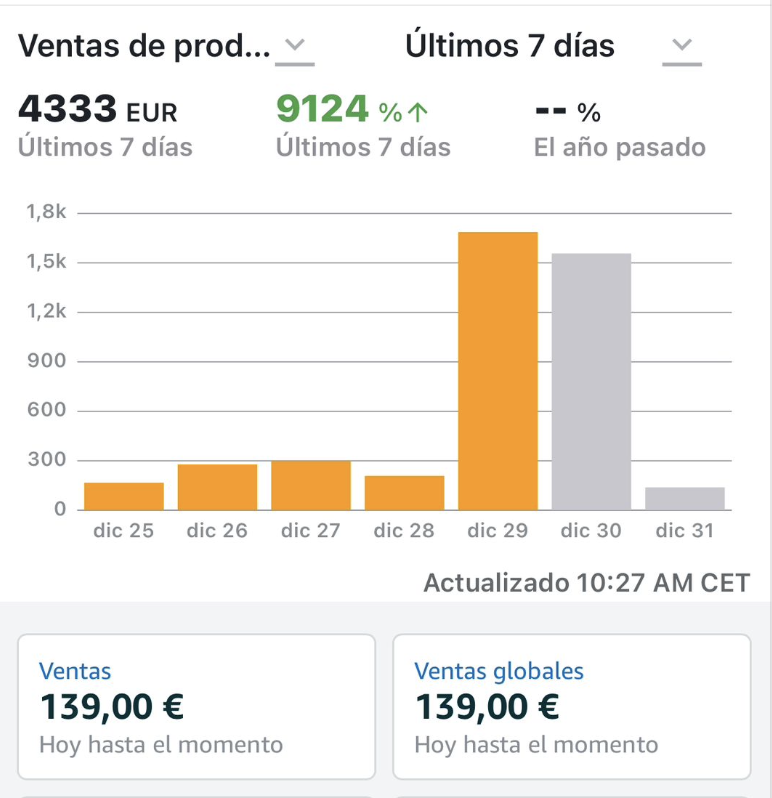This screenshot has height=798, width=772.
Task: Select the gray dic 30 bar
Action: 591,381
